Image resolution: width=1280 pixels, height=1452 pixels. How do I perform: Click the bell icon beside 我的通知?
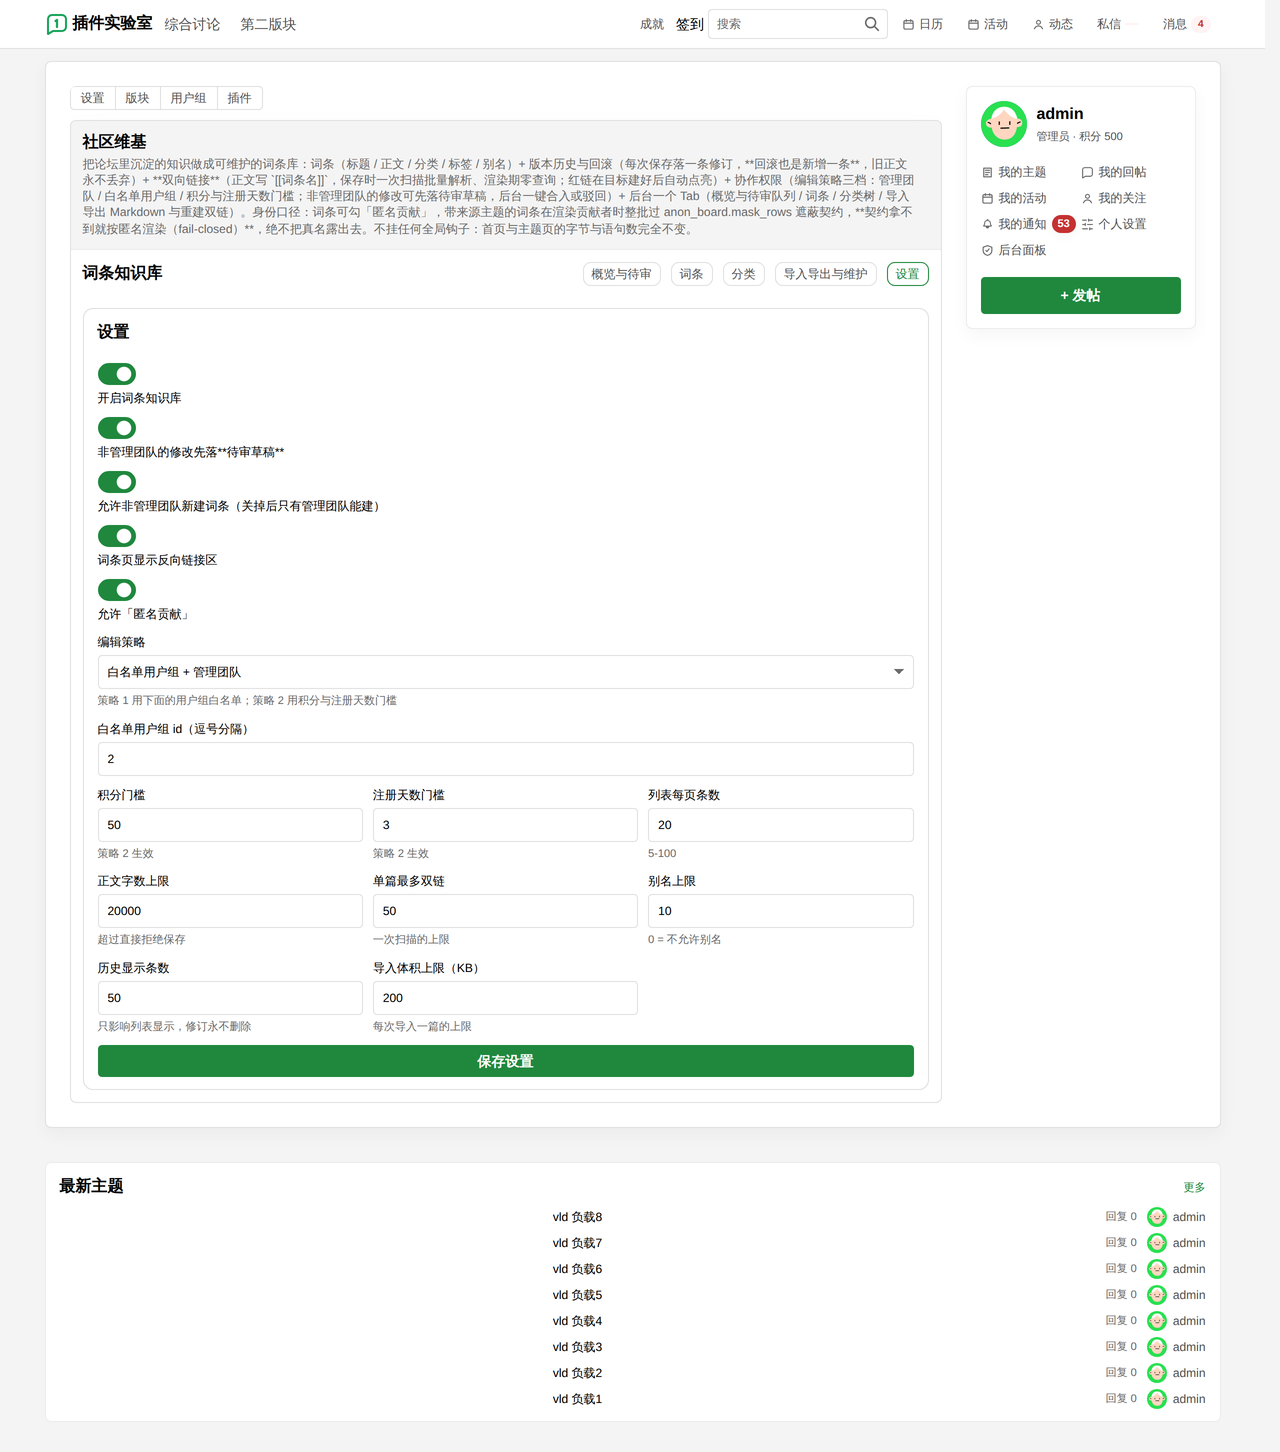pos(987,224)
